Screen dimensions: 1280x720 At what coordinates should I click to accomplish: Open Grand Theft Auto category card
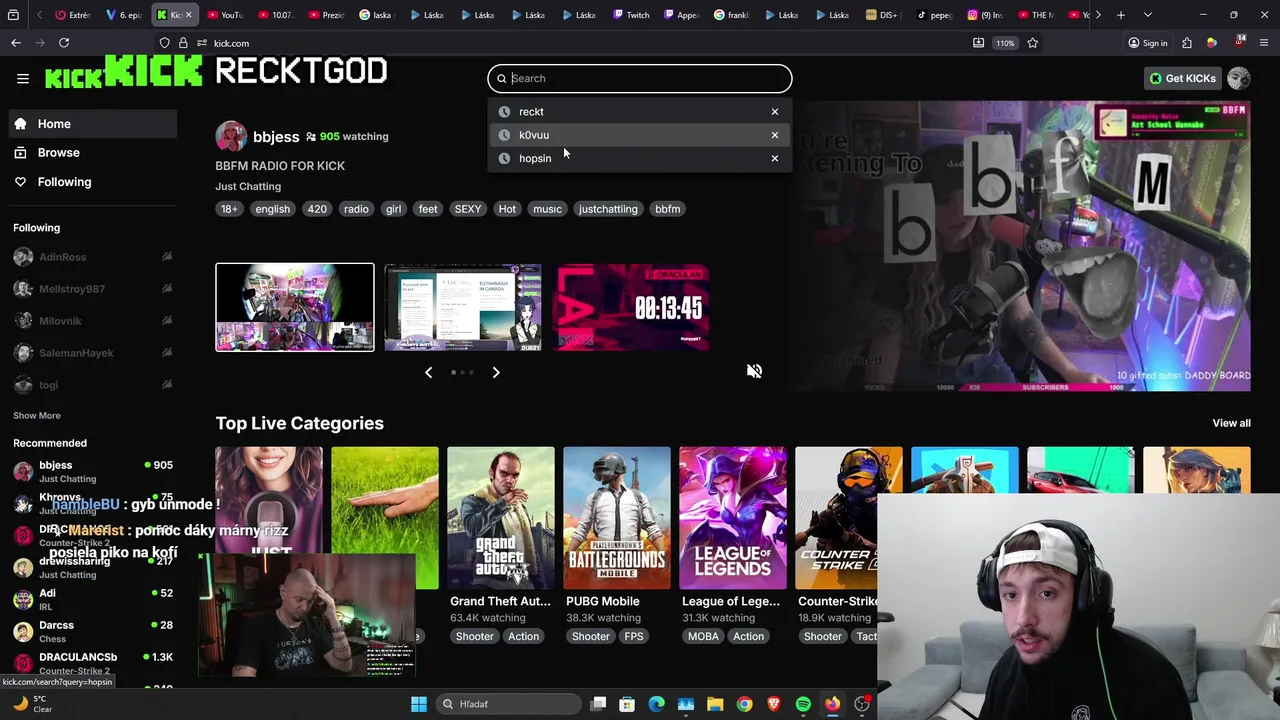pos(501,518)
